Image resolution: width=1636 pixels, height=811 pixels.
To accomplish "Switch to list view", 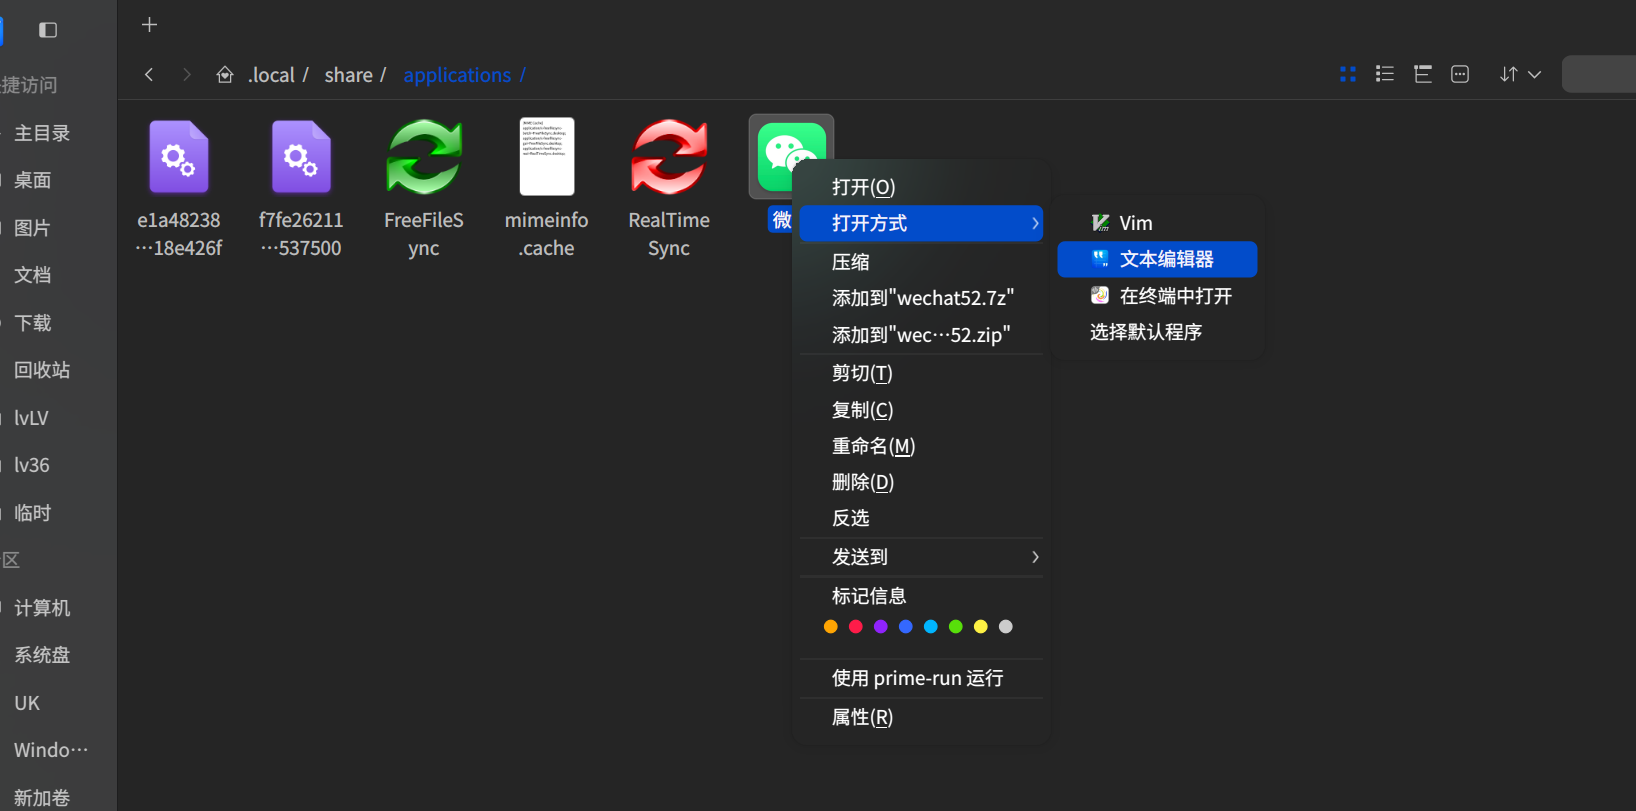I will pos(1385,74).
